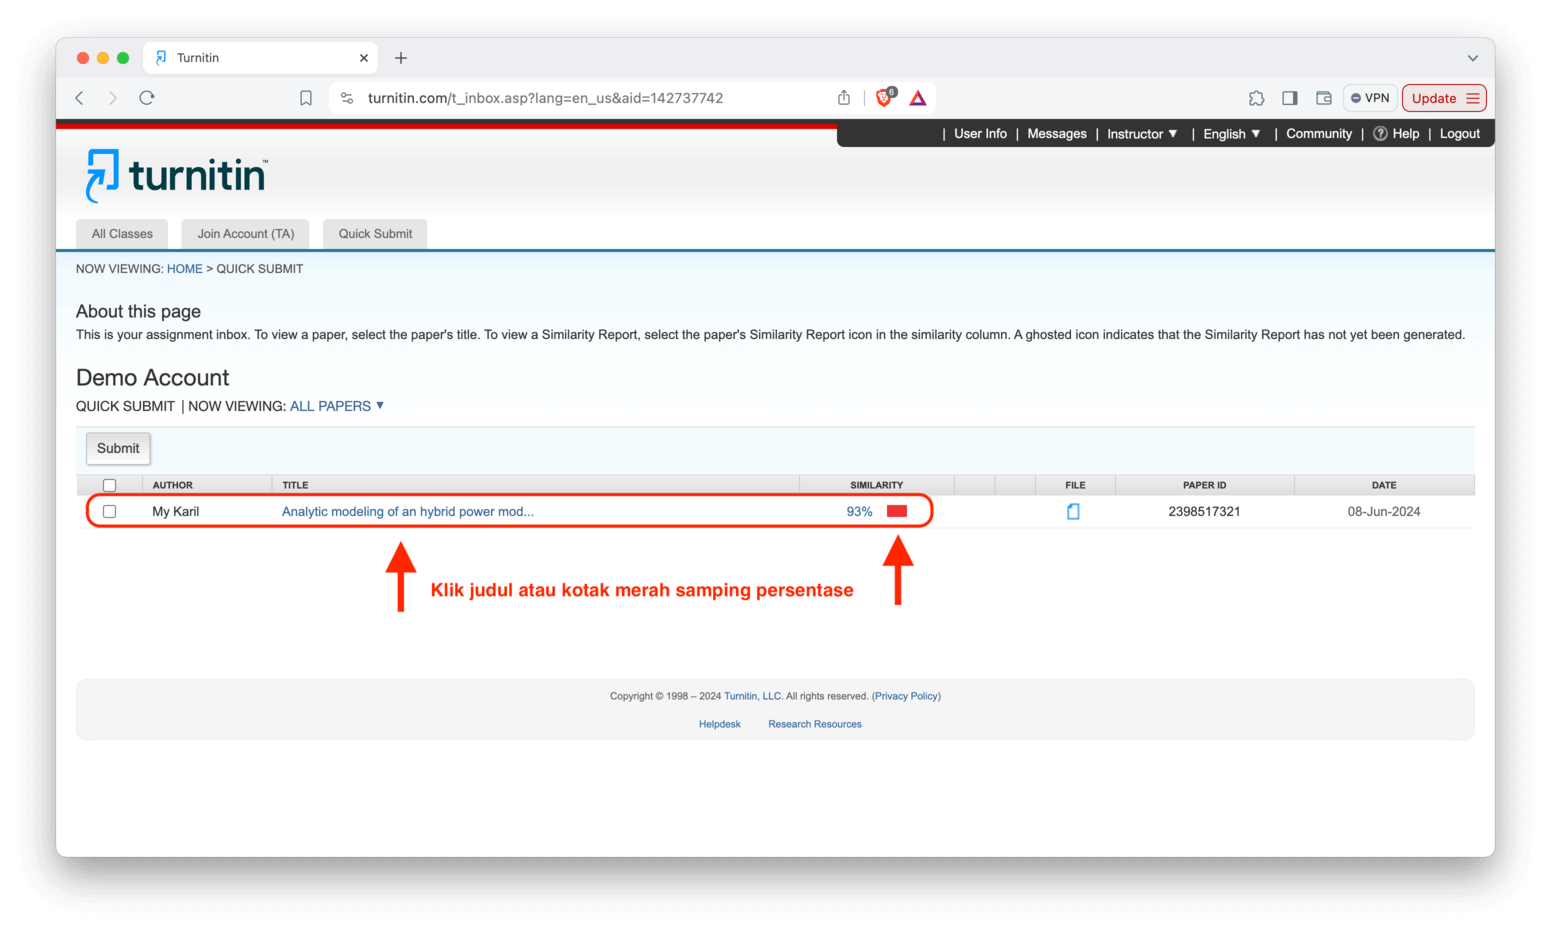Reload the page with the refresh icon

point(146,97)
